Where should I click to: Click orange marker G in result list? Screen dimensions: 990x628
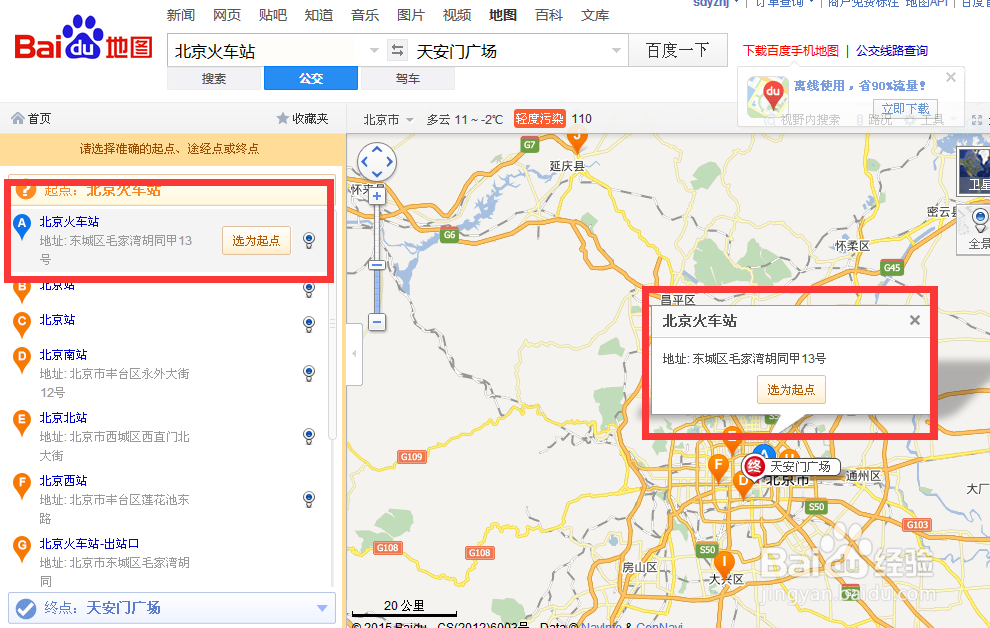[22, 548]
